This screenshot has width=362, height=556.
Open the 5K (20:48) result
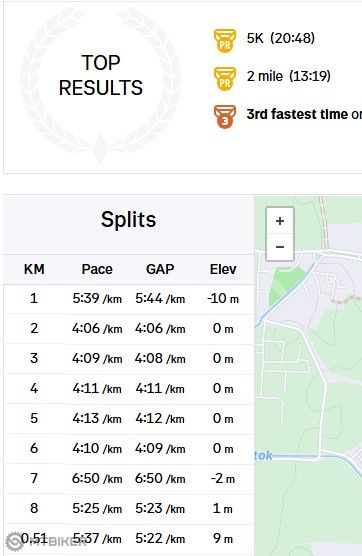pyautogui.click(x=280, y=38)
